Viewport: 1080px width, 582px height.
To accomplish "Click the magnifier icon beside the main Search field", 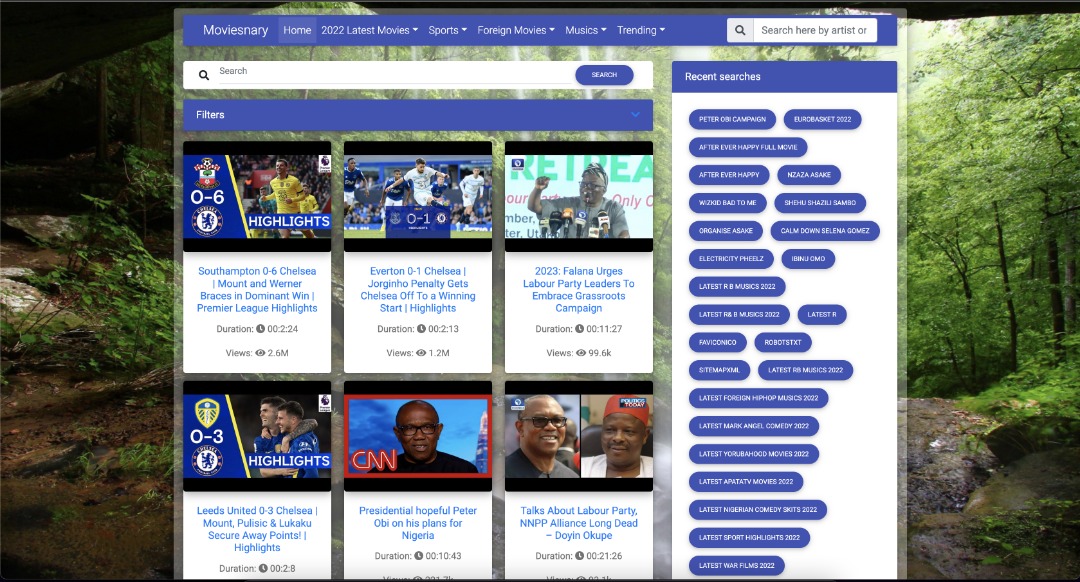I will tap(204, 75).
